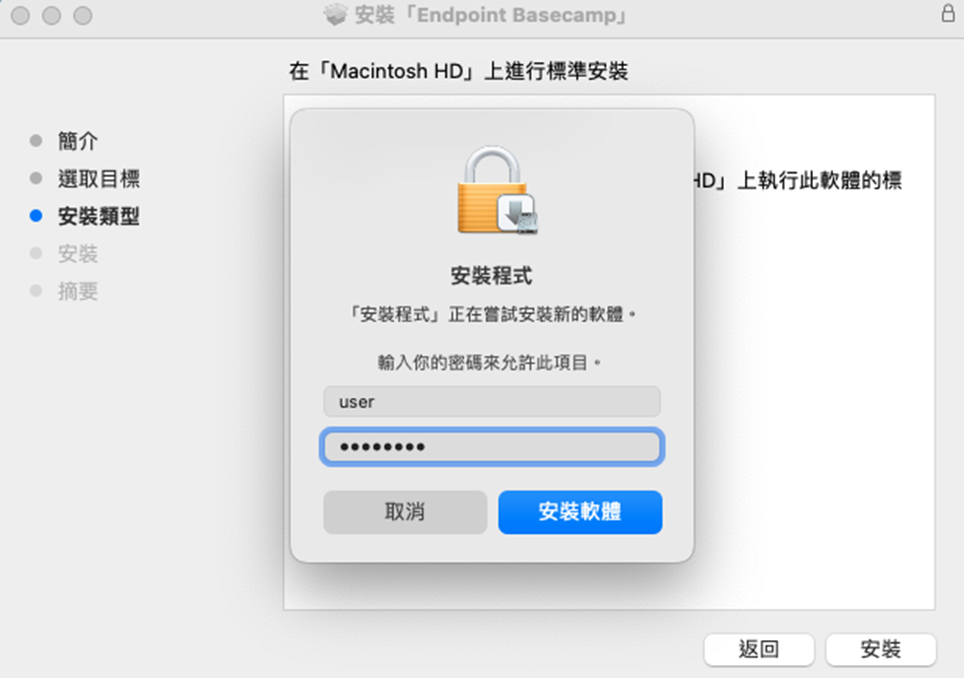Click the download arrow badge on padlock
The height and width of the screenshot is (678, 964).
coord(517,213)
